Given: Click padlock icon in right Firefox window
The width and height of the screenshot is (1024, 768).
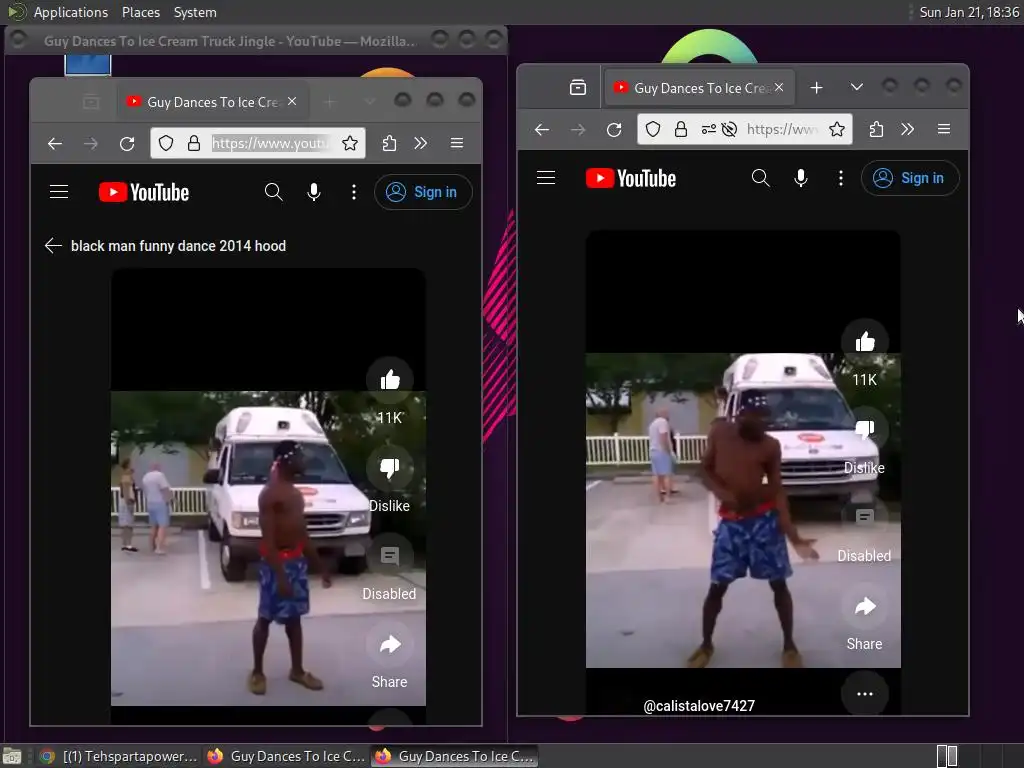Looking at the screenshot, I should 681,129.
